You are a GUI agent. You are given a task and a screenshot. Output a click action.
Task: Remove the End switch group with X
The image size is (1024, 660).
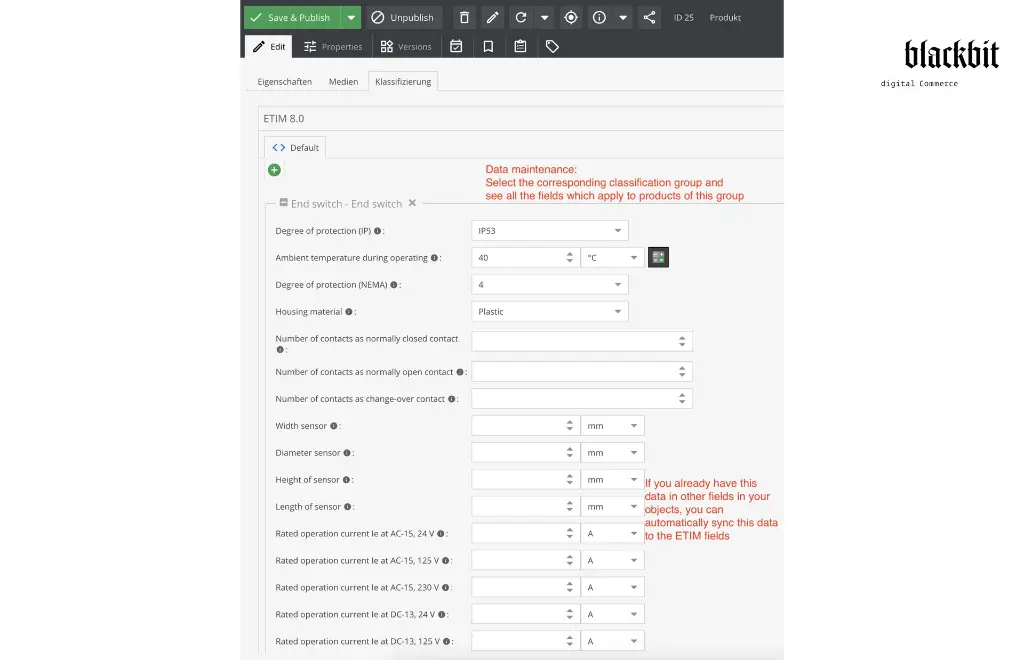tap(412, 203)
